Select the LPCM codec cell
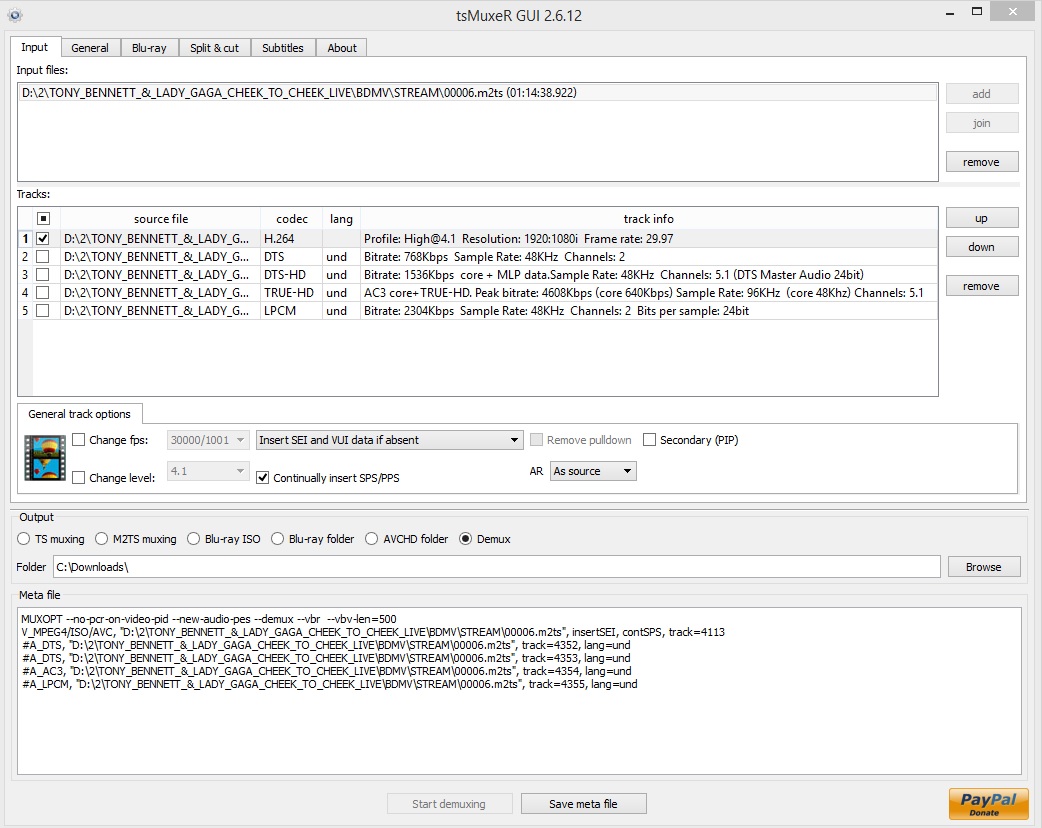Screen dimensions: 1042x828 [291, 310]
